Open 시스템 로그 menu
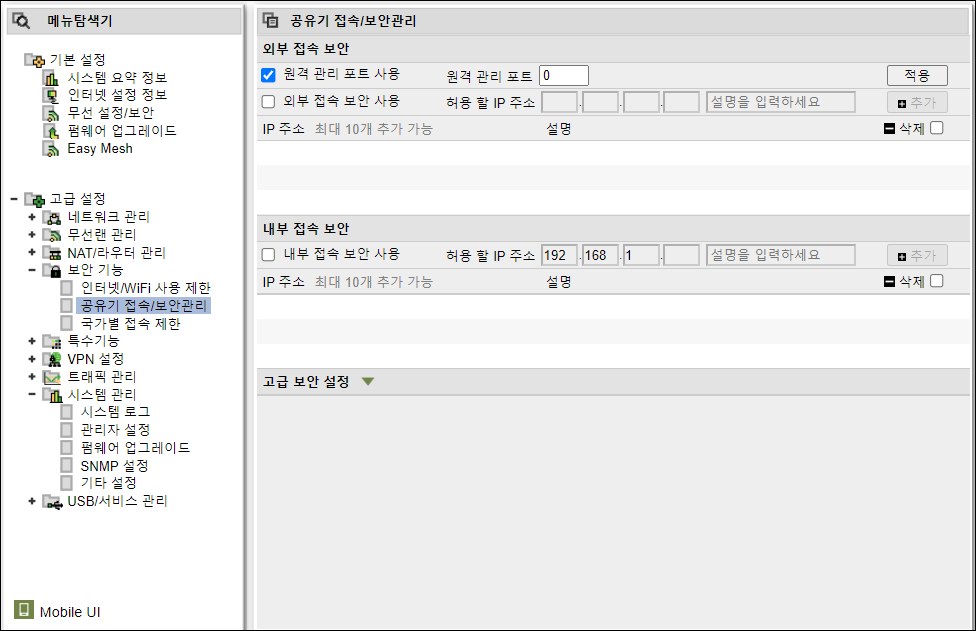Image resolution: width=976 pixels, height=631 pixels. pos(116,412)
